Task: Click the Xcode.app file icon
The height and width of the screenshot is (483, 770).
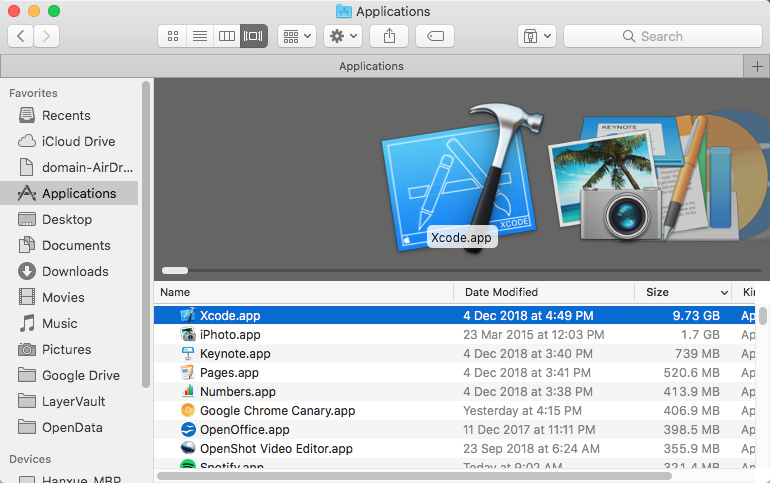Action: [x=188, y=315]
